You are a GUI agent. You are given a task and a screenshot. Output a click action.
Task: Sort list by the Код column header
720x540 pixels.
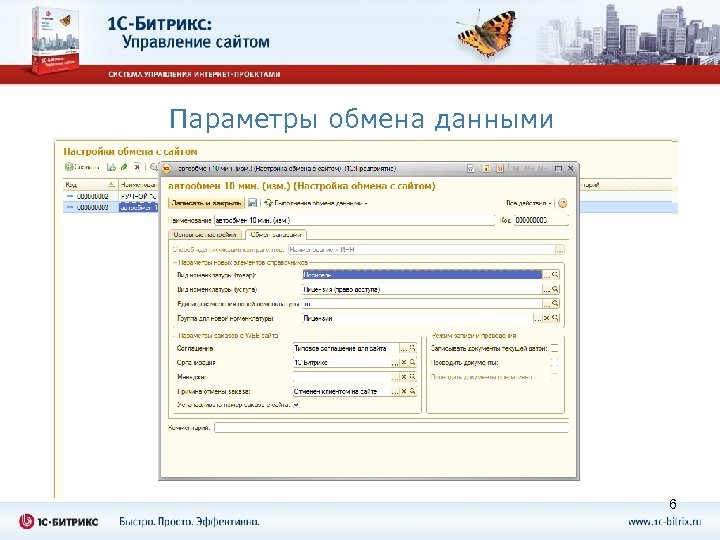[90, 185]
